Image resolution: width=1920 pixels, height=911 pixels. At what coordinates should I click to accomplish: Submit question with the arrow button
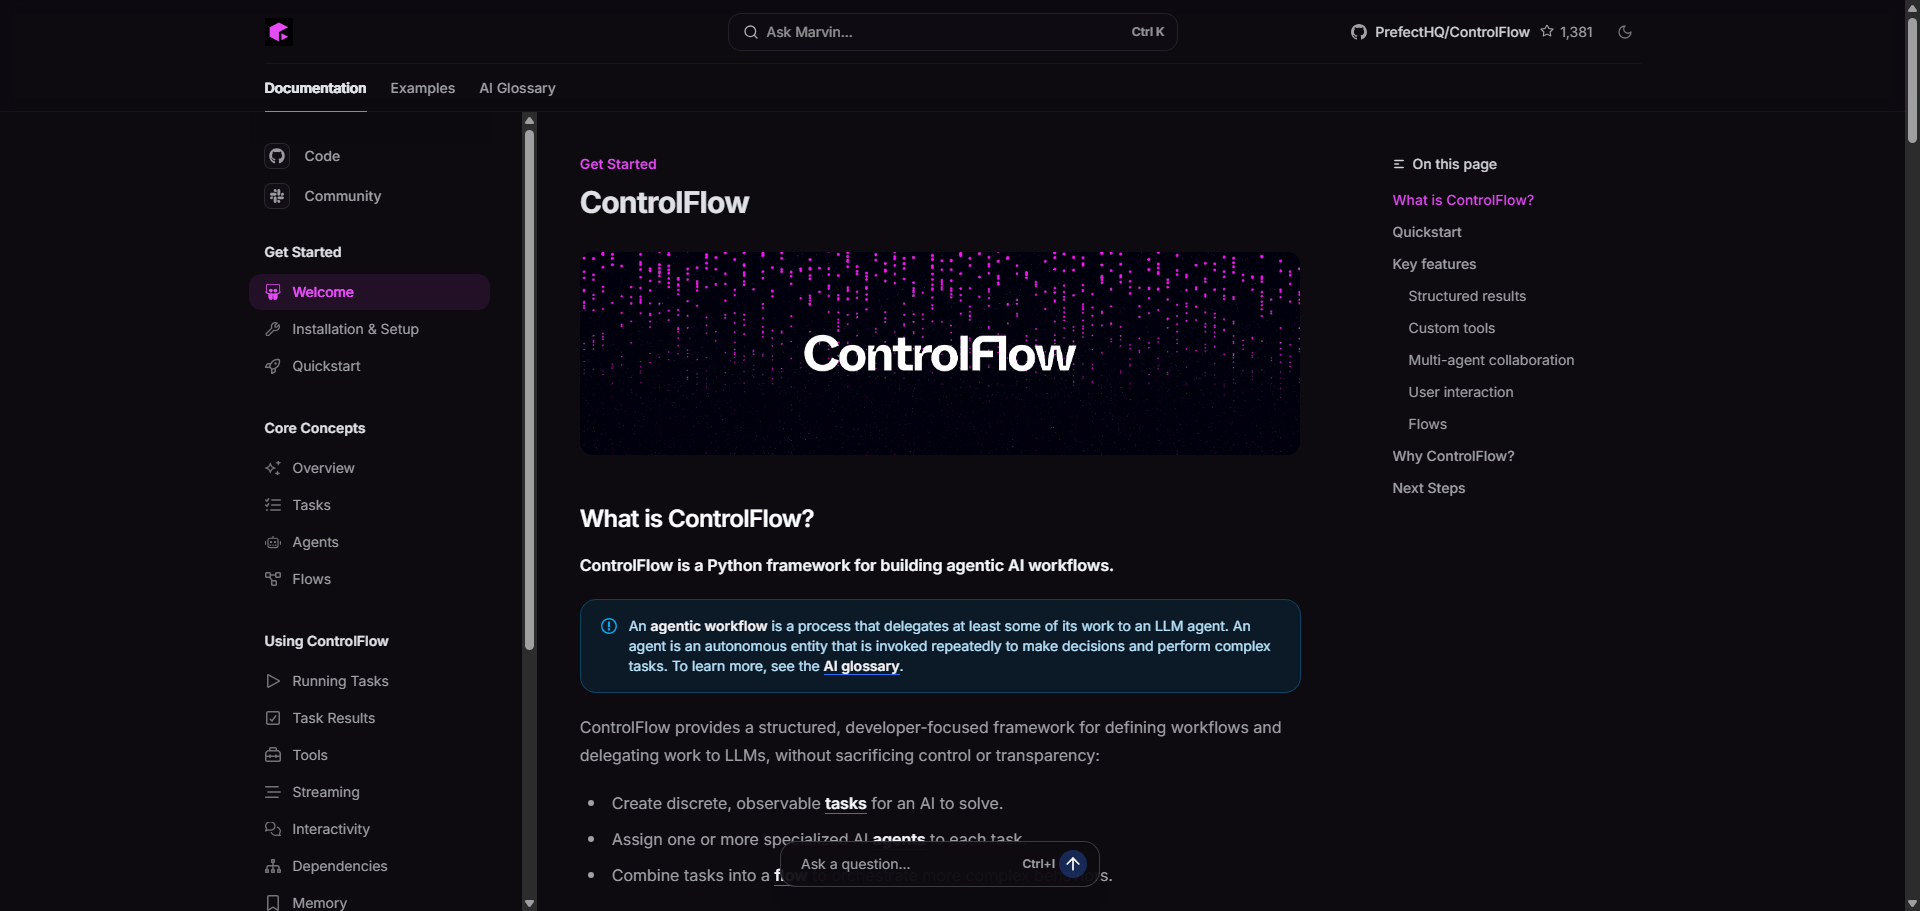coord(1073,864)
